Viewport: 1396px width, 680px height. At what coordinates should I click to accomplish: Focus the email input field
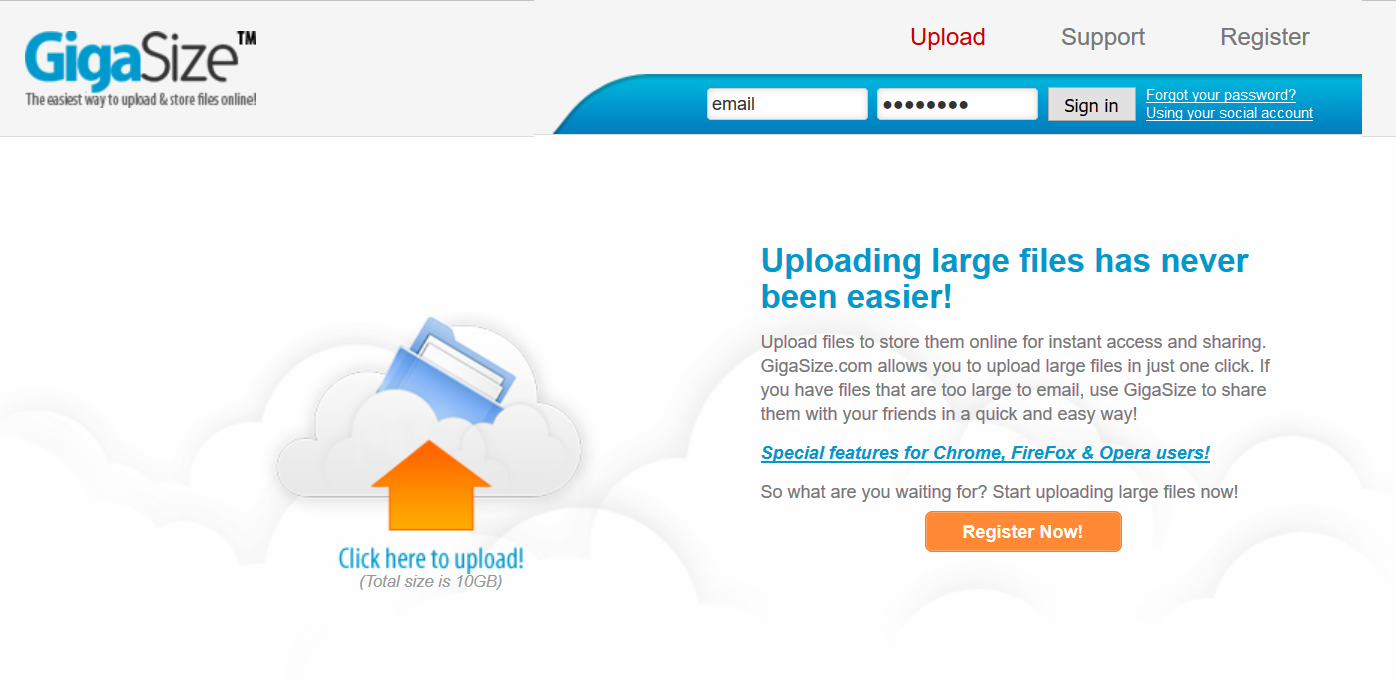pos(787,104)
